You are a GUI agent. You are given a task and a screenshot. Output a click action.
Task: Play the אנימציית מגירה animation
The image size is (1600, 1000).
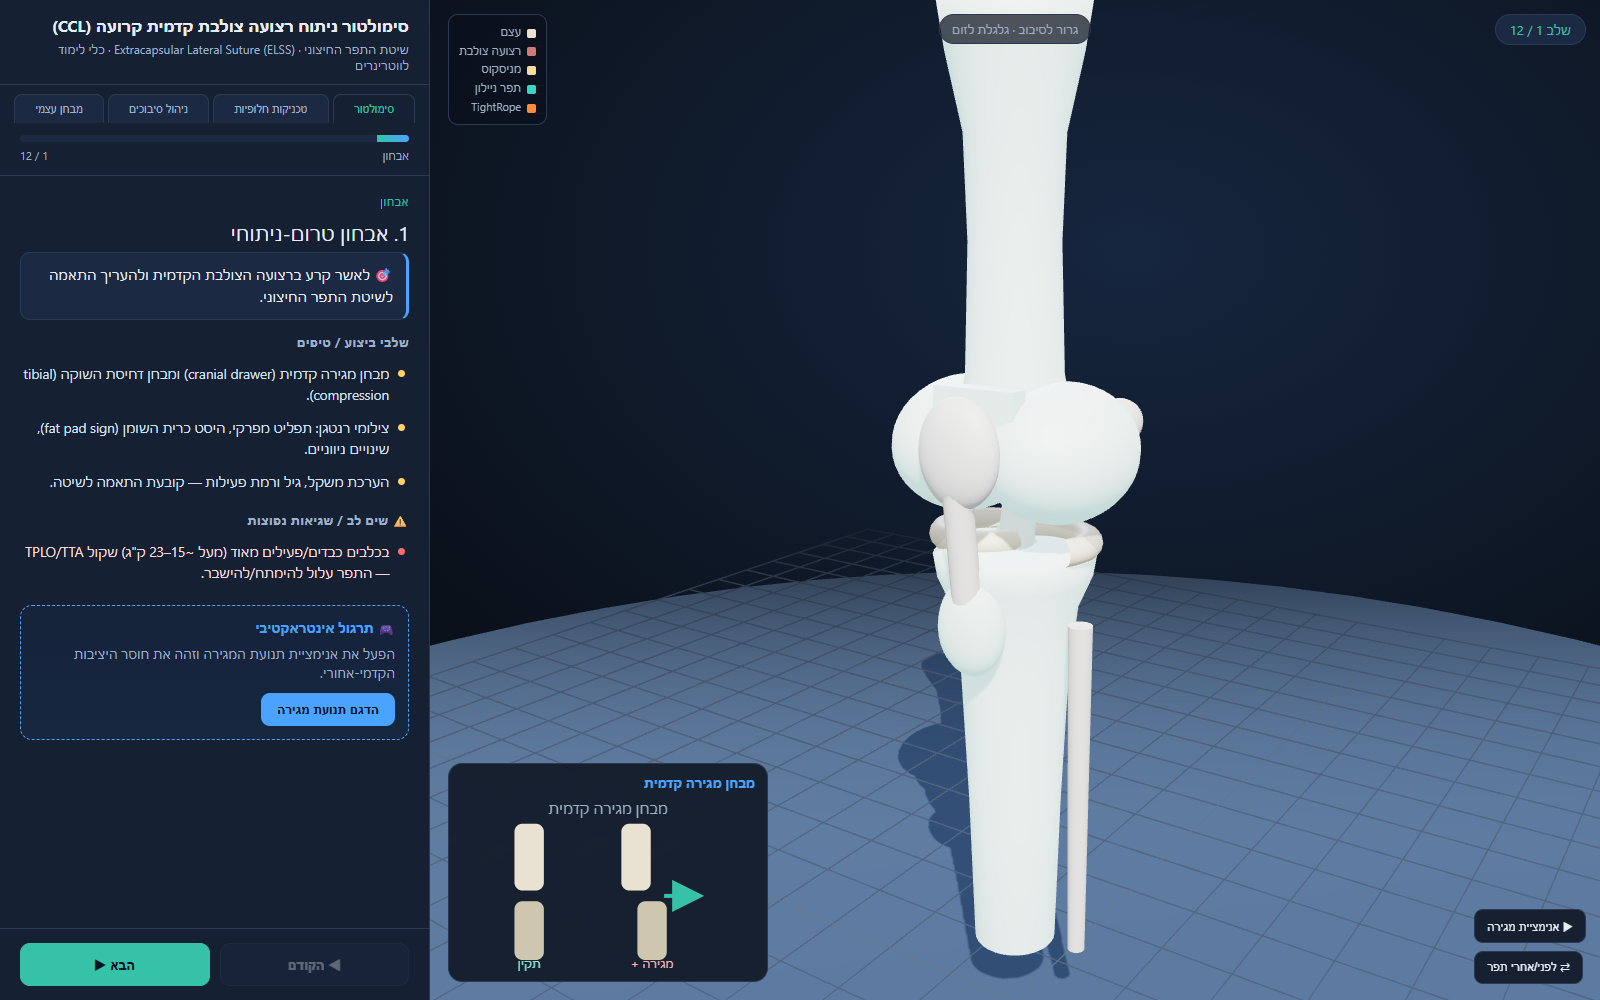click(x=1529, y=927)
